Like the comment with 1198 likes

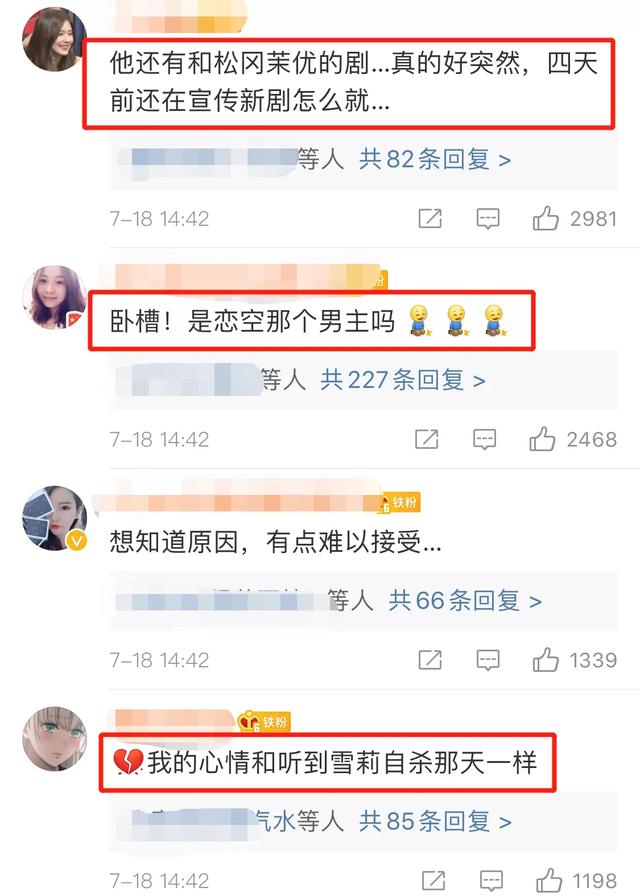tap(549, 881)
